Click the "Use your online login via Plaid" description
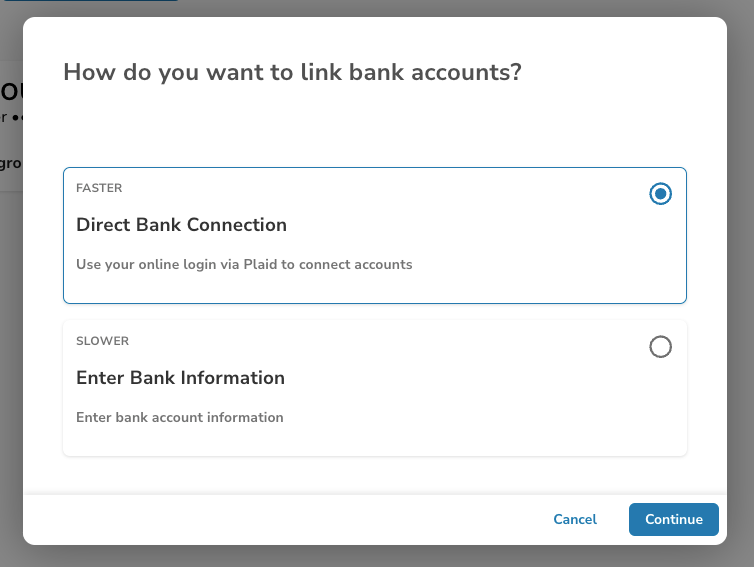 point(244,265)
